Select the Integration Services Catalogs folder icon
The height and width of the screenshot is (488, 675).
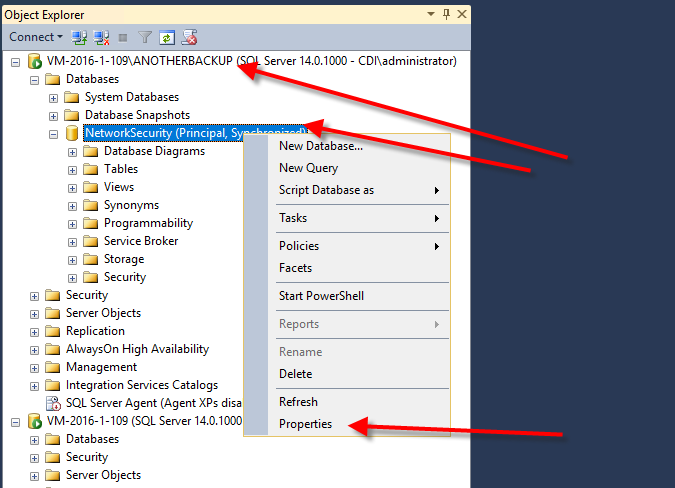pyautogui.click(x=53, y=385)
